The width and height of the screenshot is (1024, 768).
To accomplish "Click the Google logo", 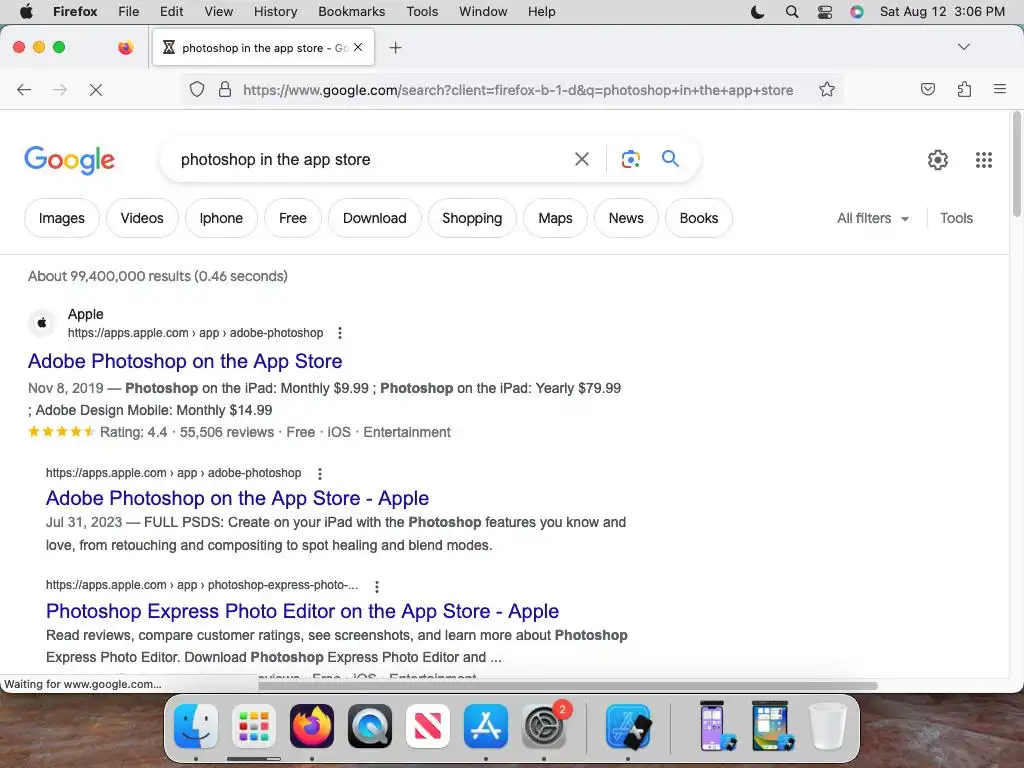I will (69, 160).
